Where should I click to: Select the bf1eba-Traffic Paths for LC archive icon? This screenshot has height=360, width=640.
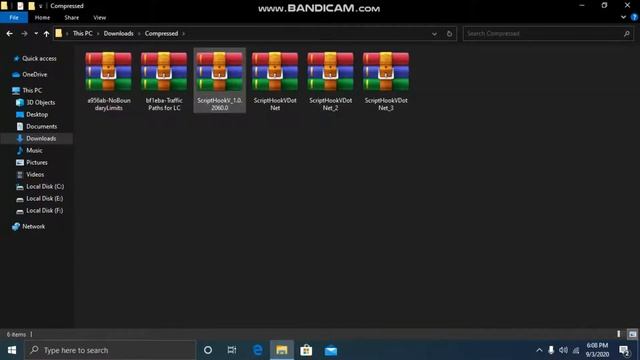164,71
